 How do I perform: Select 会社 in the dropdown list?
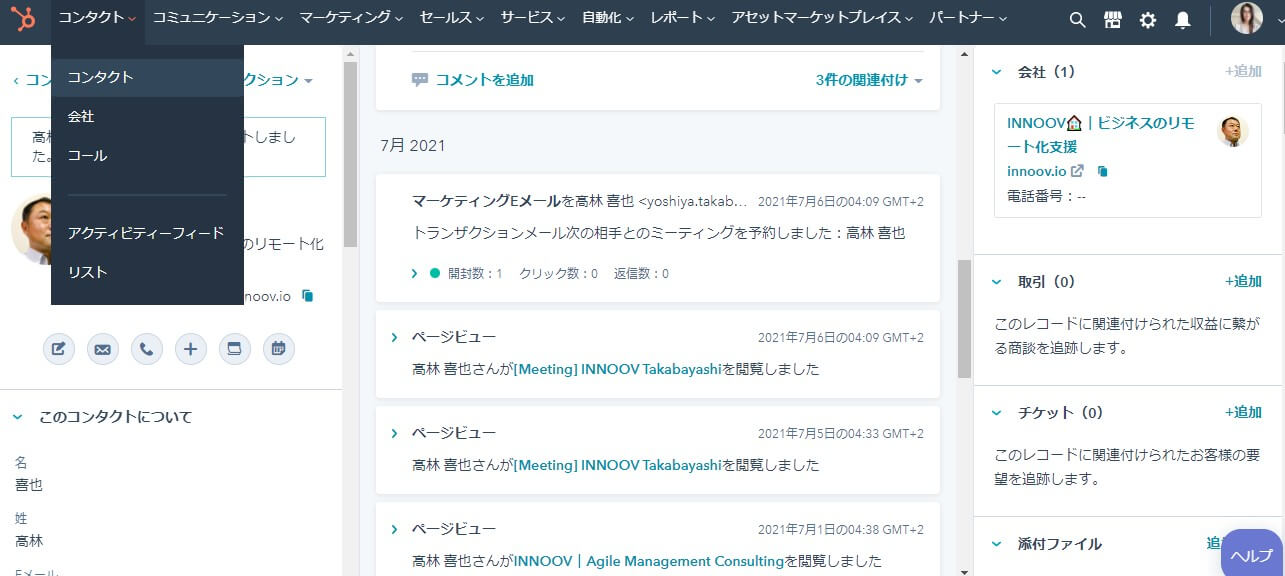tap(148, 116)
